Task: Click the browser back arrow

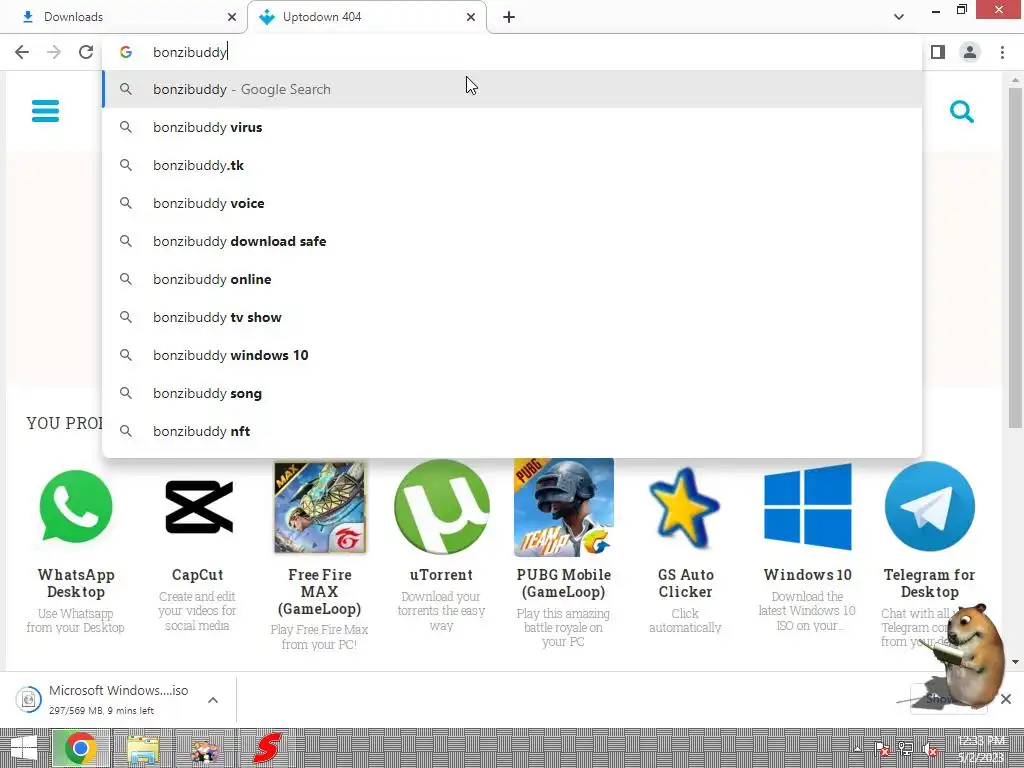Action: [x=22, y=52]
